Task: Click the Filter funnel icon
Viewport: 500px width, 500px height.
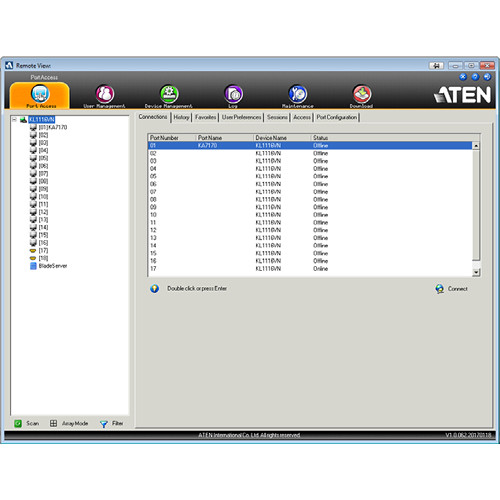Action: [x=104, y=424]
